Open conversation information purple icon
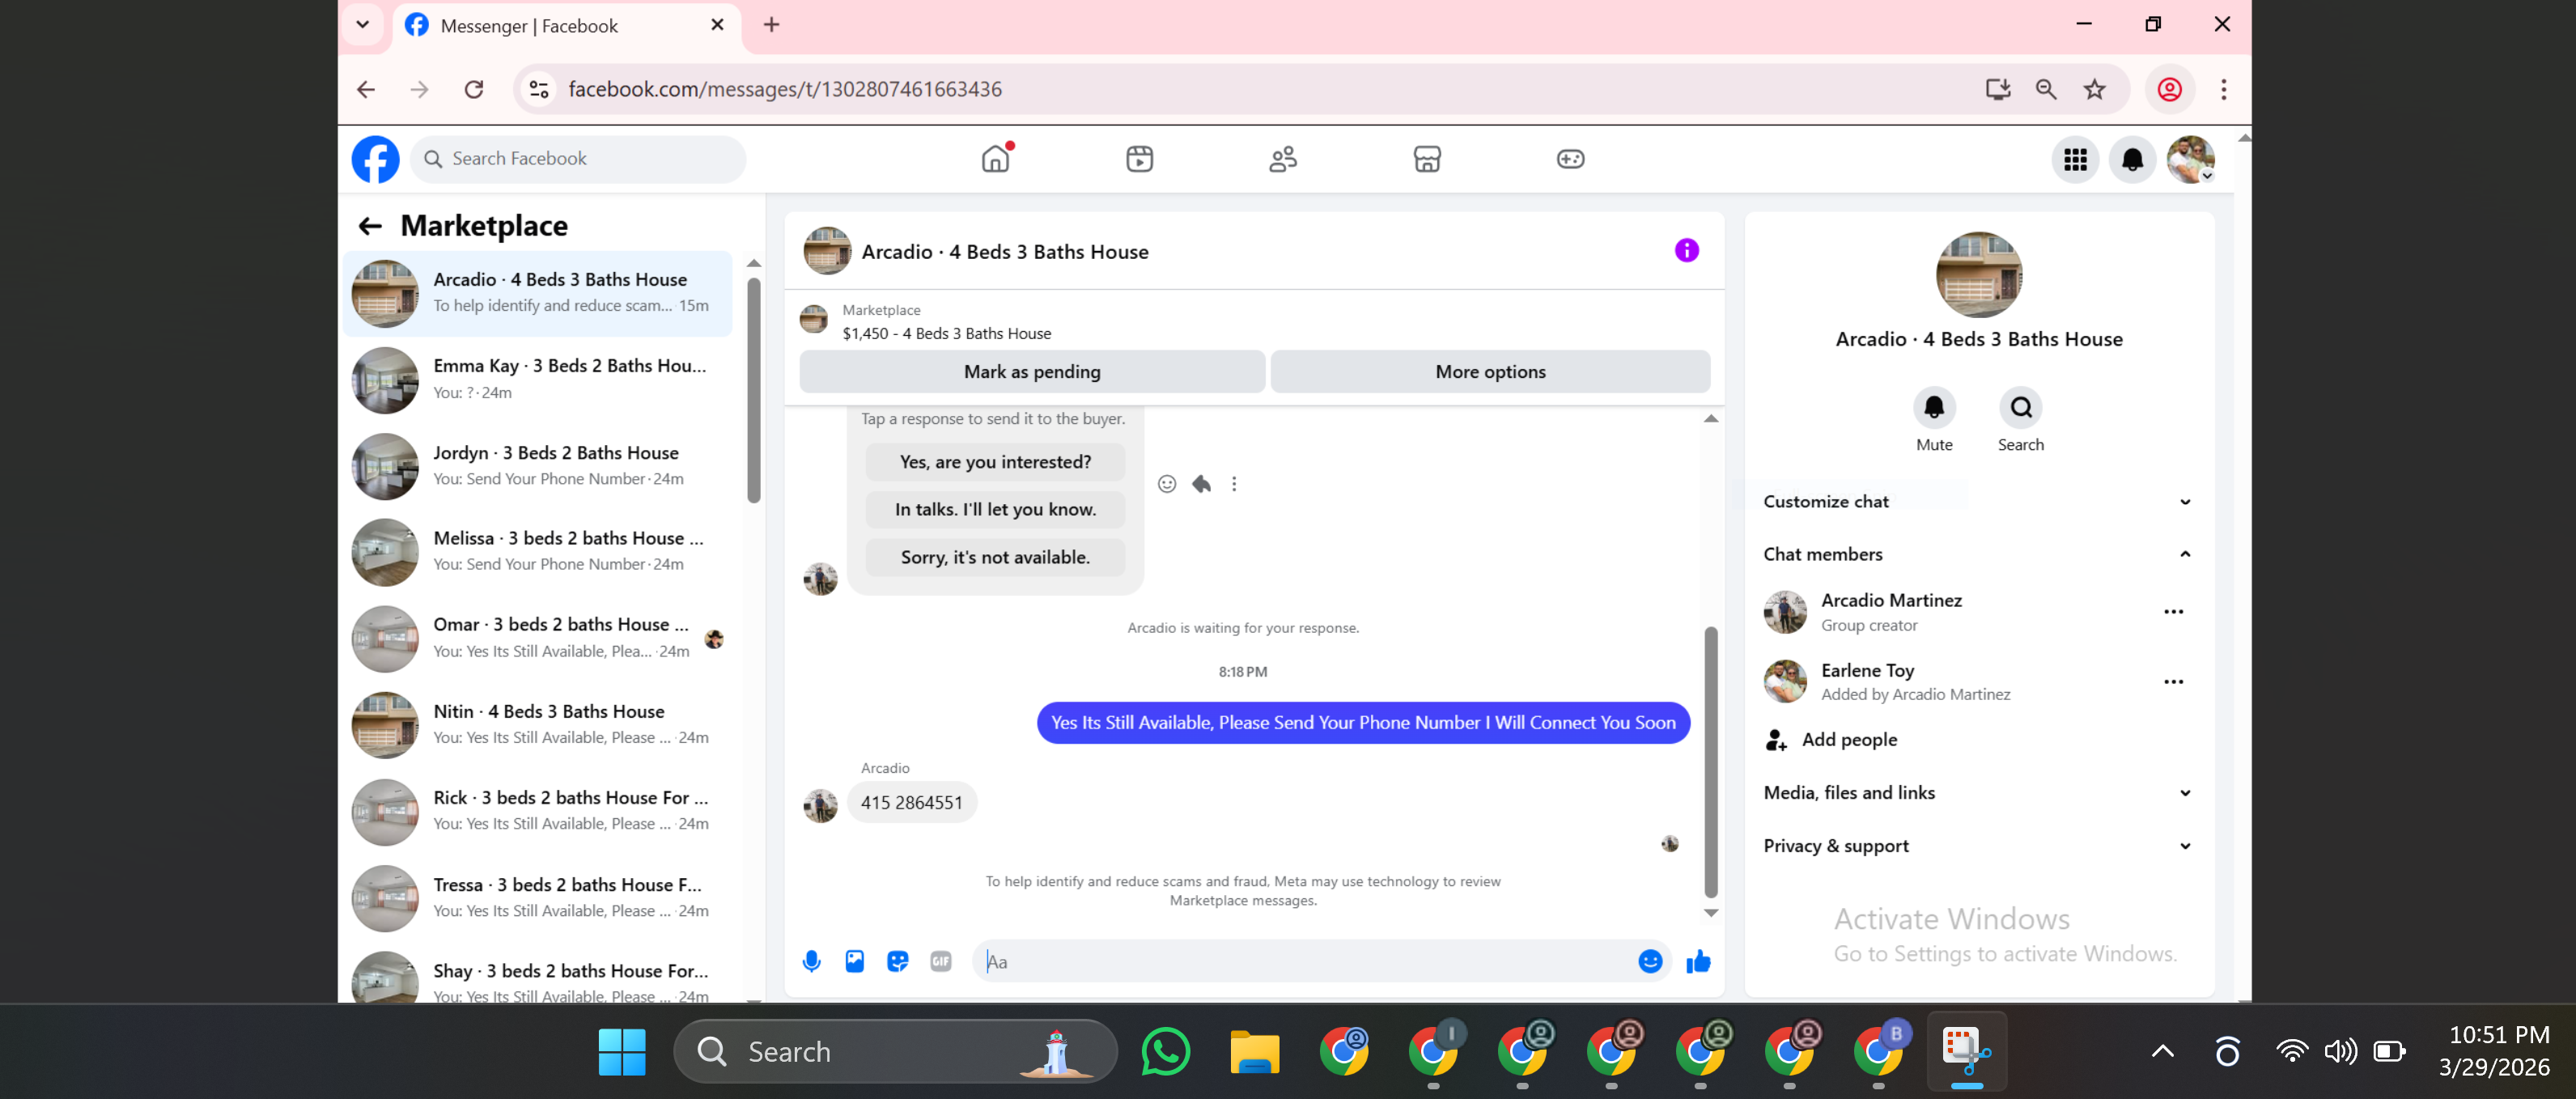 click(1686, 250)
